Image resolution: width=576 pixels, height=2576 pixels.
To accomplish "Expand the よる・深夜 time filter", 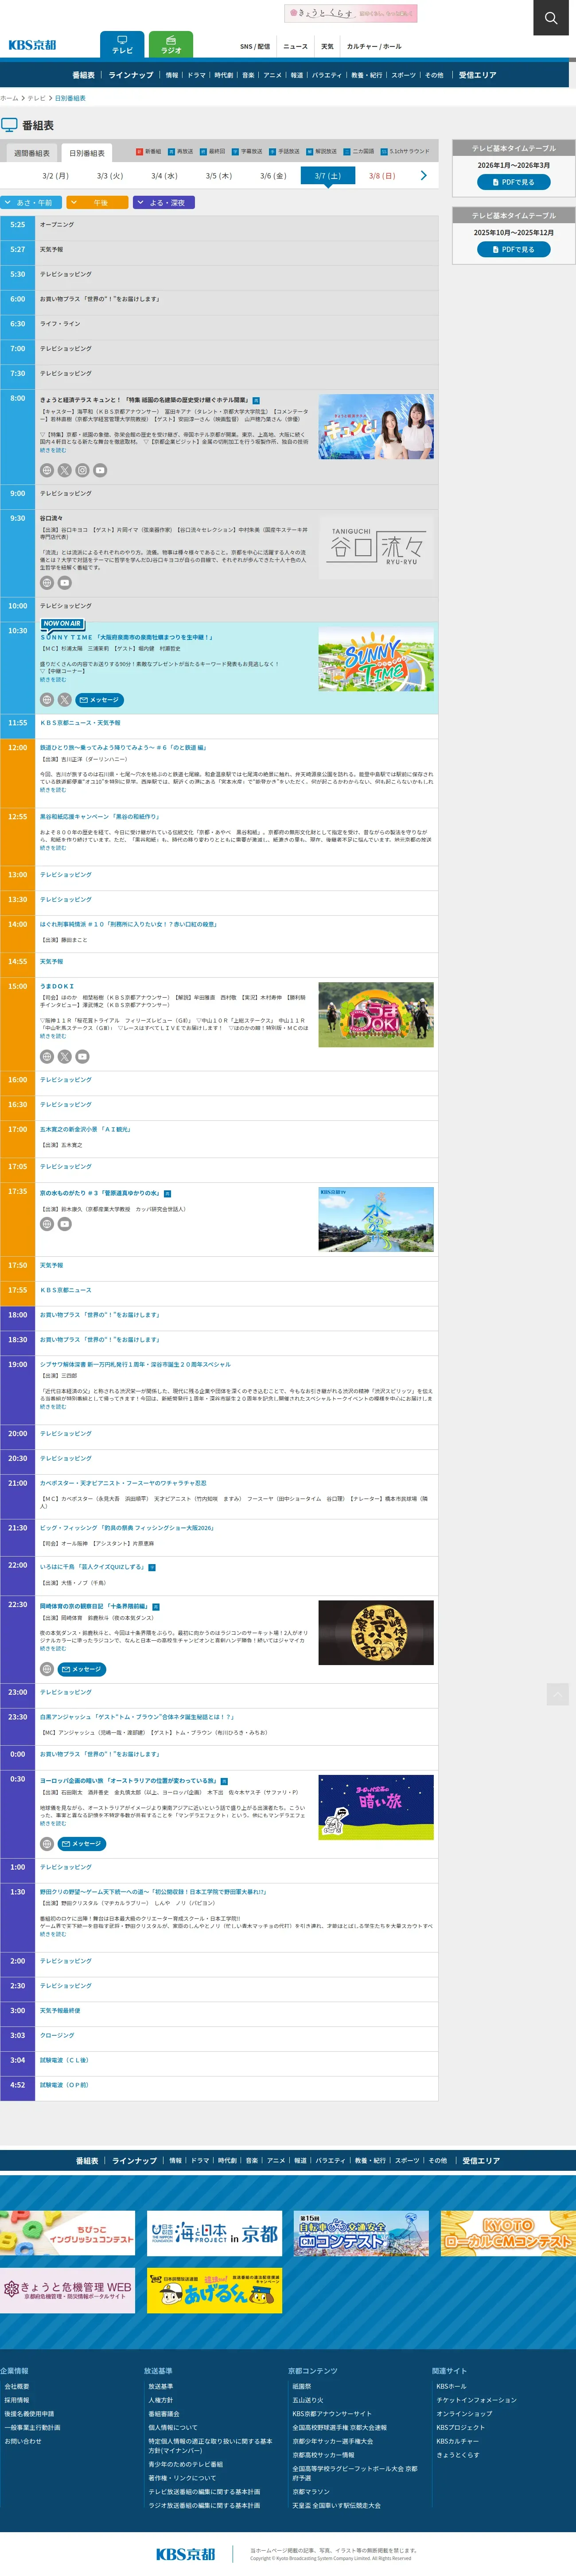I will [164, 202].
